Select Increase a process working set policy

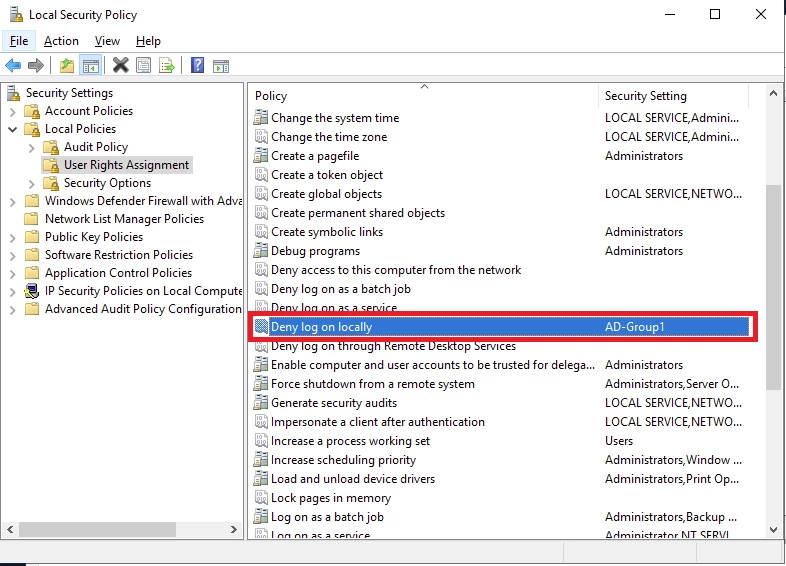tap(350, 441)
